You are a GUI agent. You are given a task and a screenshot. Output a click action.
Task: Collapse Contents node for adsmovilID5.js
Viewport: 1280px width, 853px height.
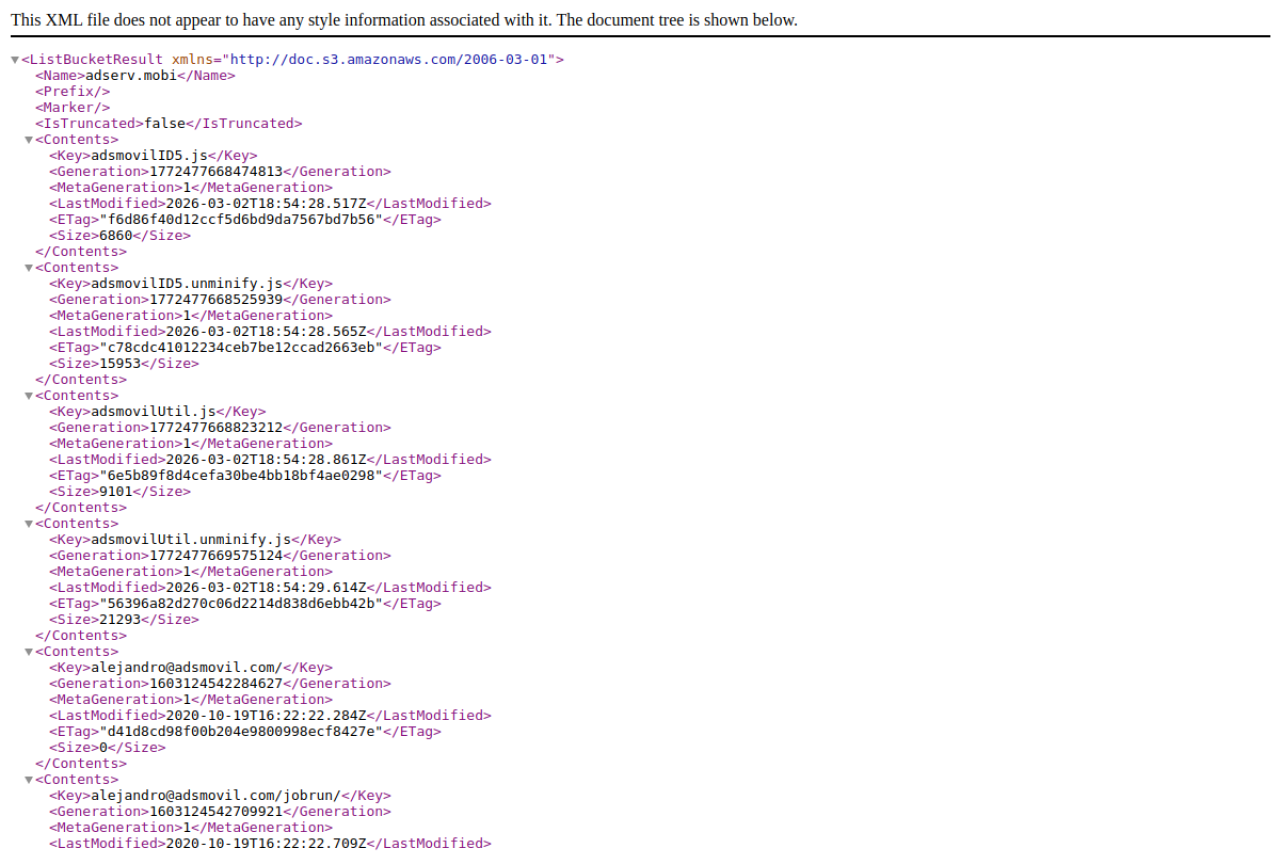click(29, 140)
